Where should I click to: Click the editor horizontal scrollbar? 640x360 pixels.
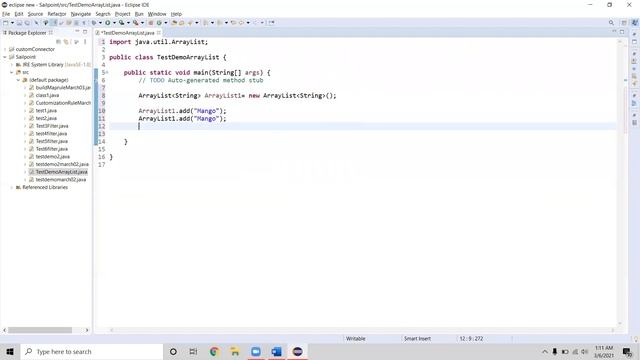point(362,330)
